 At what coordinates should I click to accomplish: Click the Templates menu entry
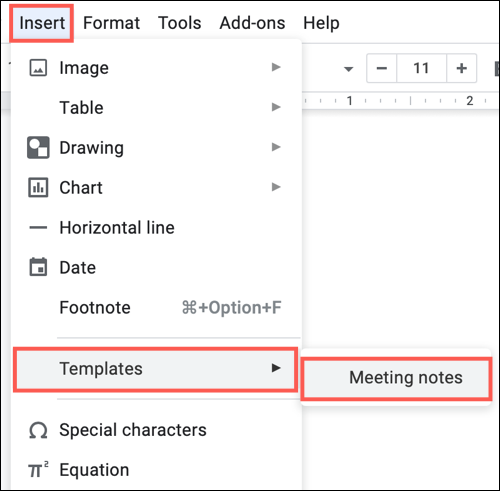[155, 369]
